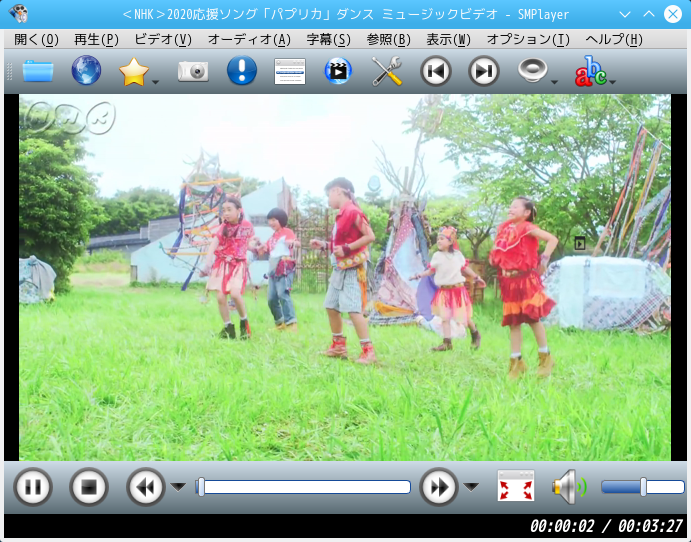Open the ヘルプ(H) menu

[613, 40]
